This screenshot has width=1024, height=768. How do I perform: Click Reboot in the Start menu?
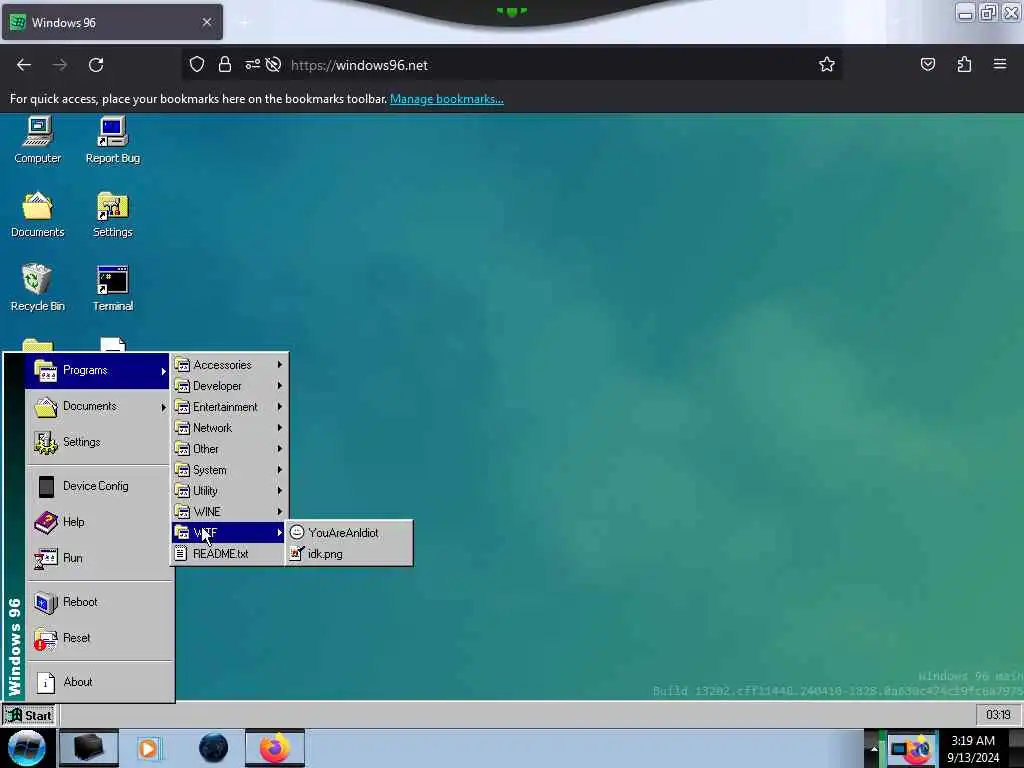[97, 602]
